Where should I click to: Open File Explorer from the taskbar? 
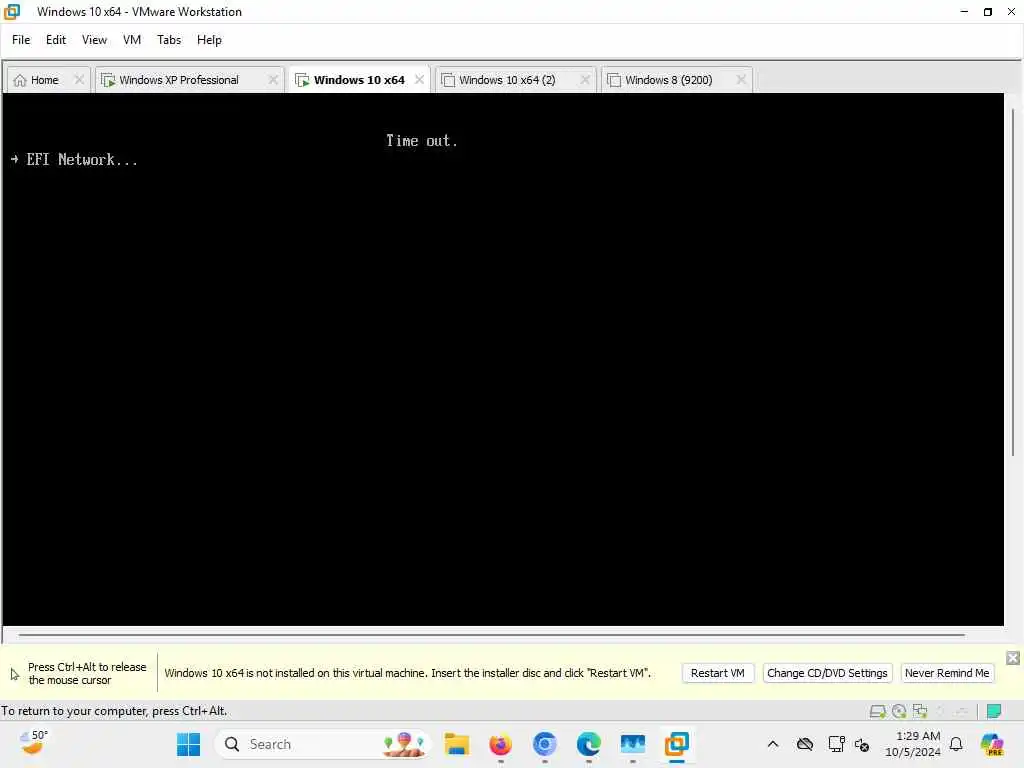(456, 744)
